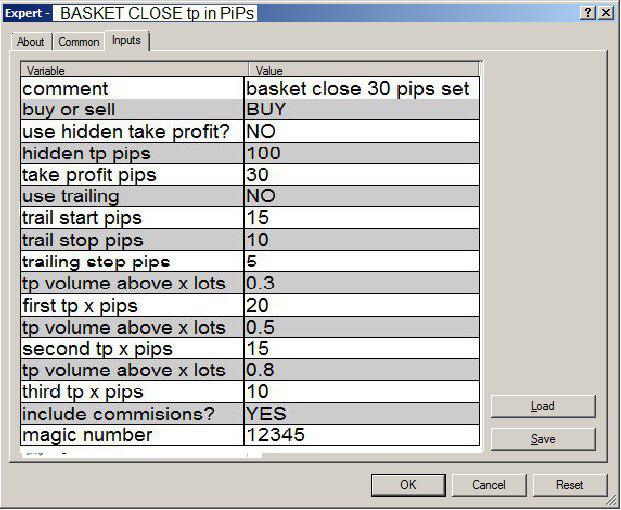621x510 pixels.
Task: Change the use trailing NO value
Action: (x=360, y=196)
